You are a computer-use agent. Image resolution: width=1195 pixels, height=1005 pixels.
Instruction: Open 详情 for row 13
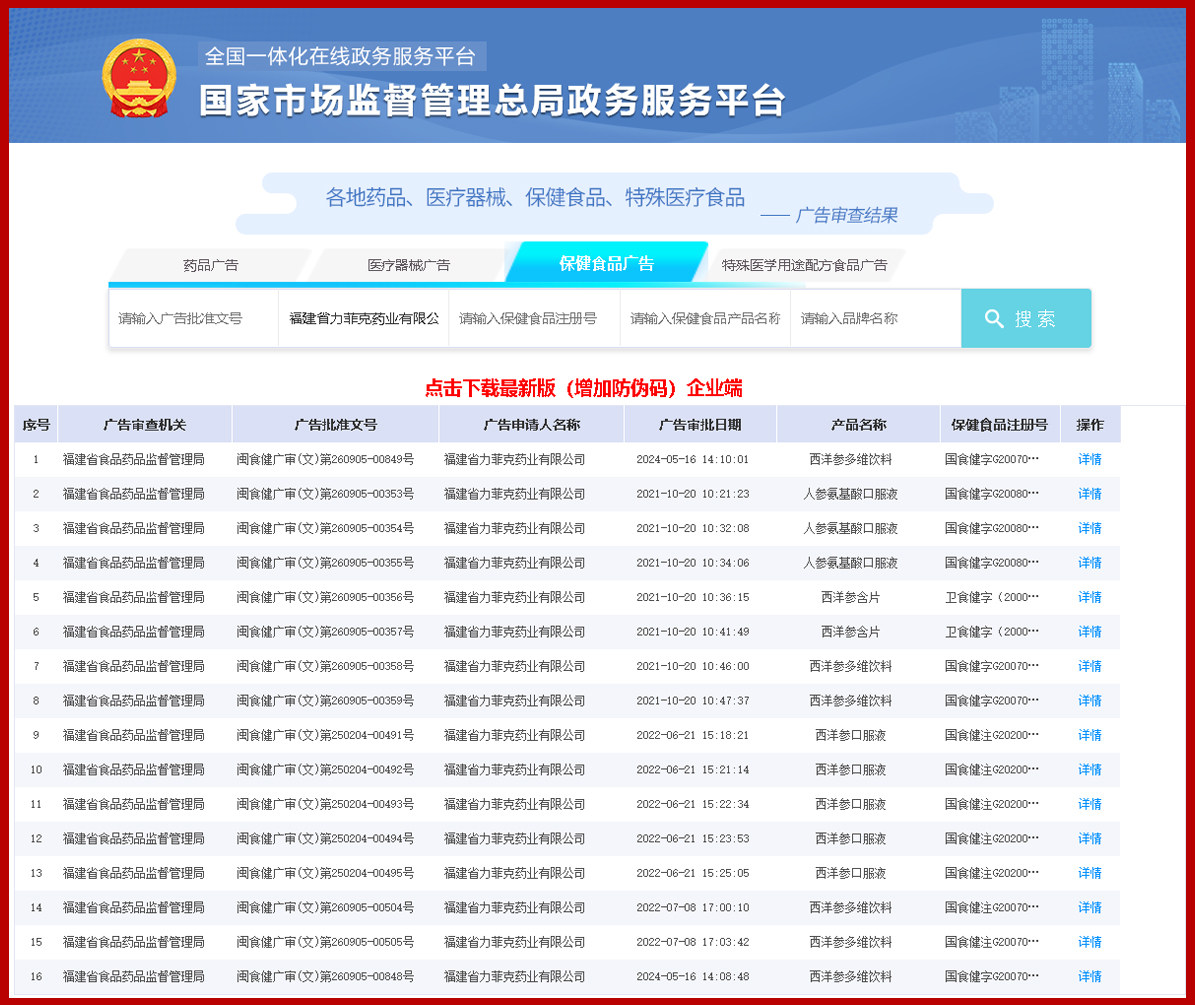point(1089,873)
